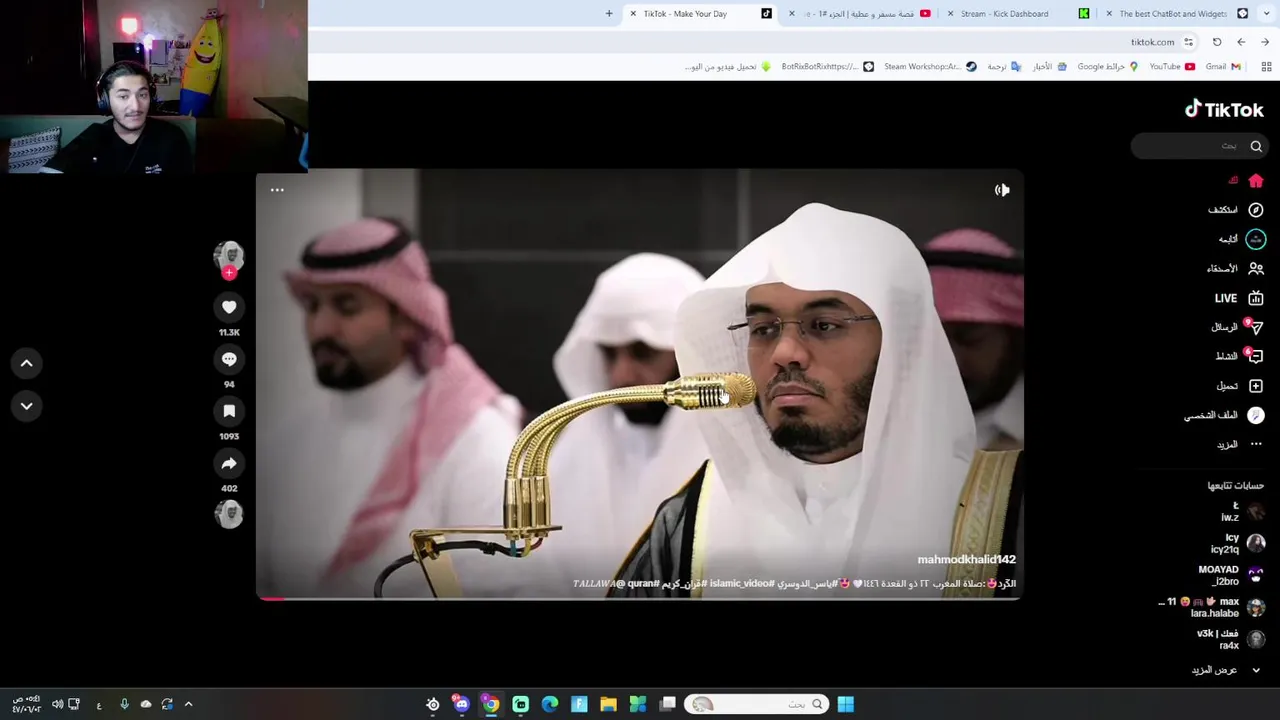Open the spinning sound disc below share
The width and height of the screenshot is (1280, 720).
(x=229, y=514)
